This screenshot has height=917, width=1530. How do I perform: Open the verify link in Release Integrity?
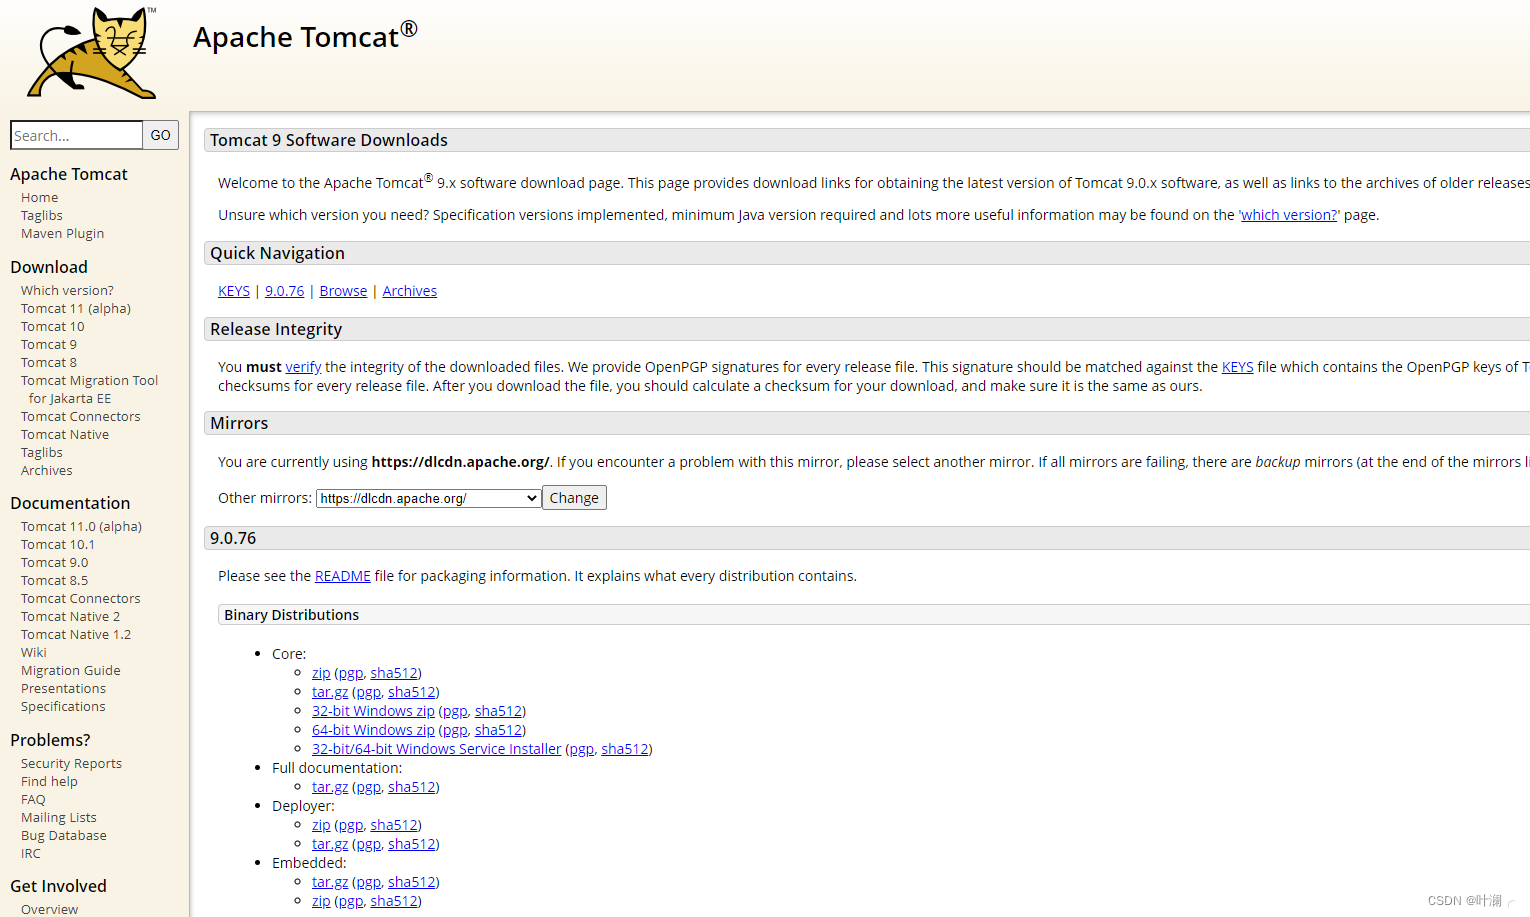click(x=302, y=366)
